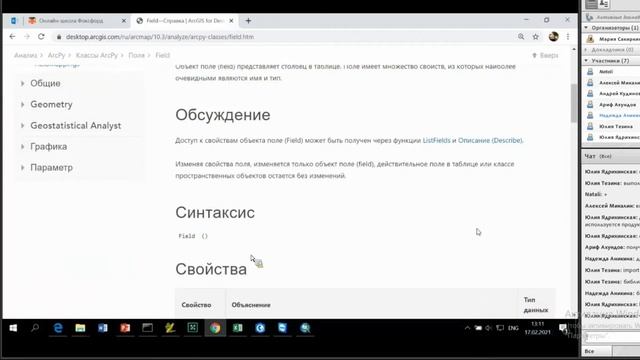This screenshot has height=360, width=640.
Task: Open the ArcPy breadcrumb link
Action: pyautogui.click(x=56, y=55)
